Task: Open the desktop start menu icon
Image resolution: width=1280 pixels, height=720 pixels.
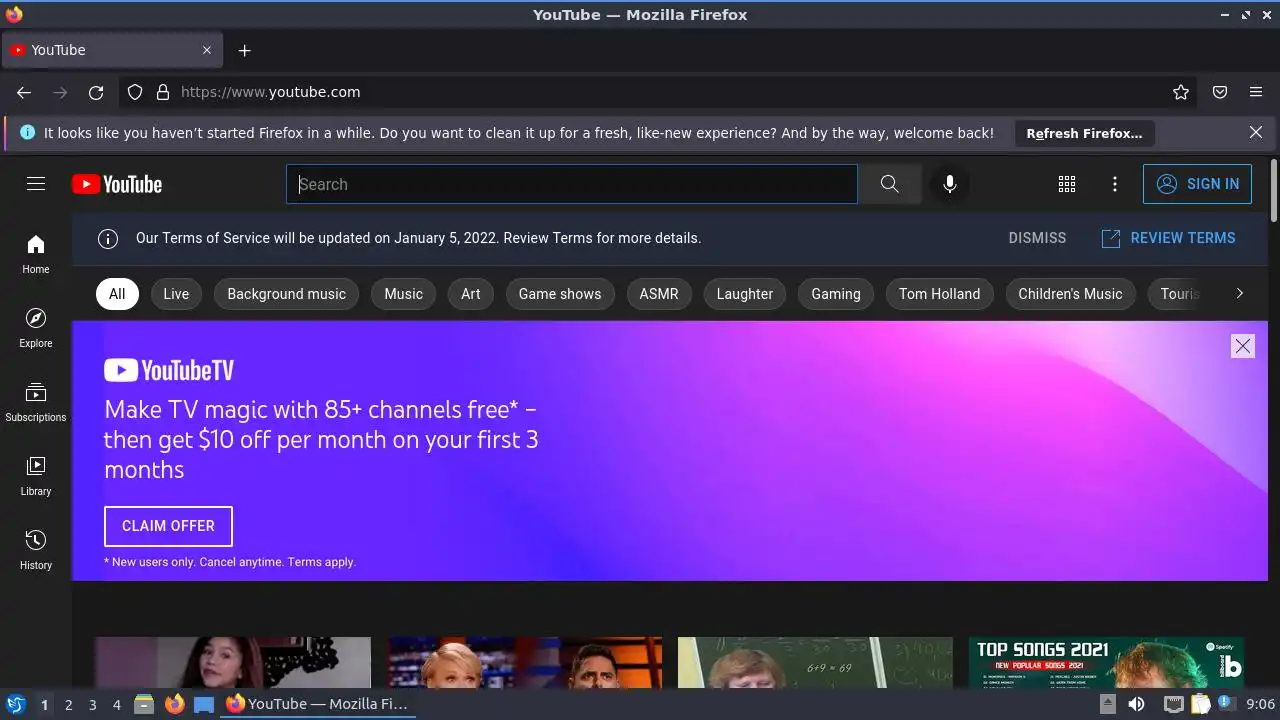Action: (x=15, y=705)
